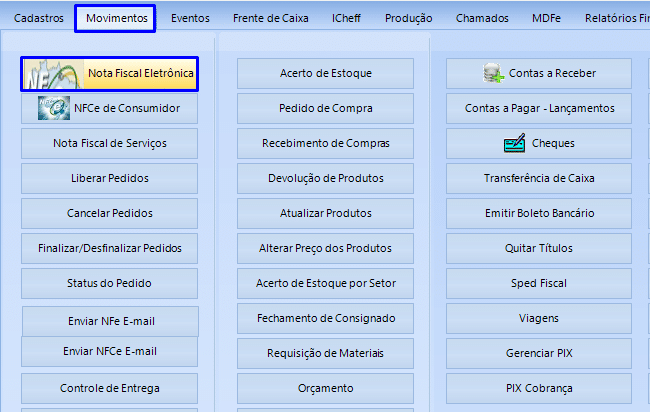
Task: Switch to the Cadastros tab
Action: 39,18
